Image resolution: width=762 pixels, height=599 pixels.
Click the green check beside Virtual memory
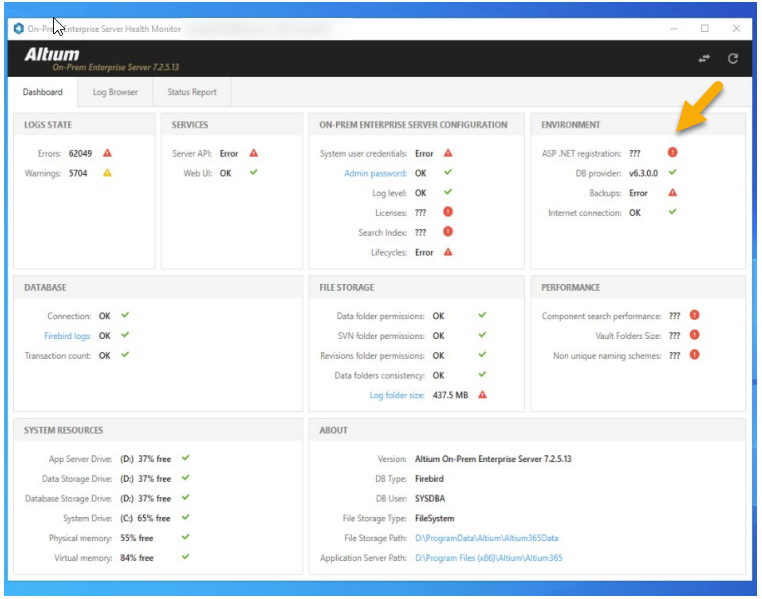[186, 557]
